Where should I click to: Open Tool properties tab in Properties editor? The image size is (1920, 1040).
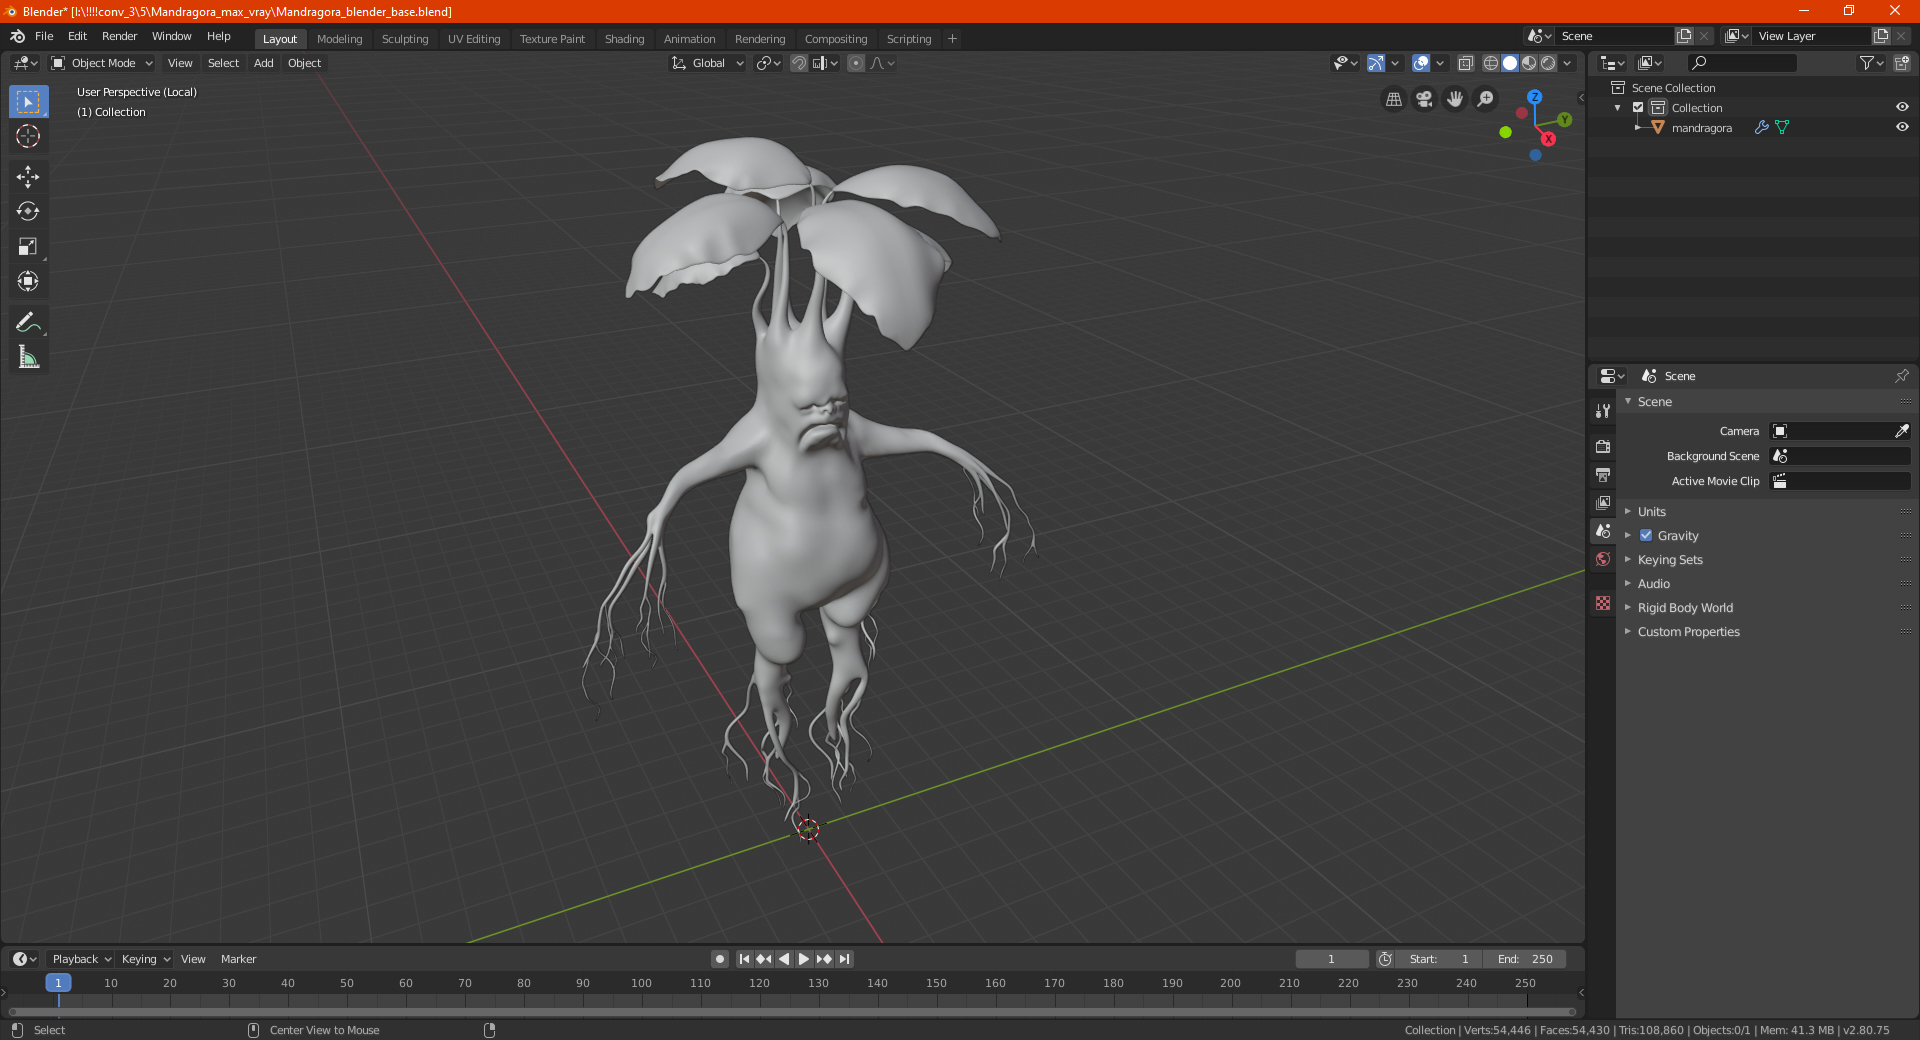tap(1603, 411)
